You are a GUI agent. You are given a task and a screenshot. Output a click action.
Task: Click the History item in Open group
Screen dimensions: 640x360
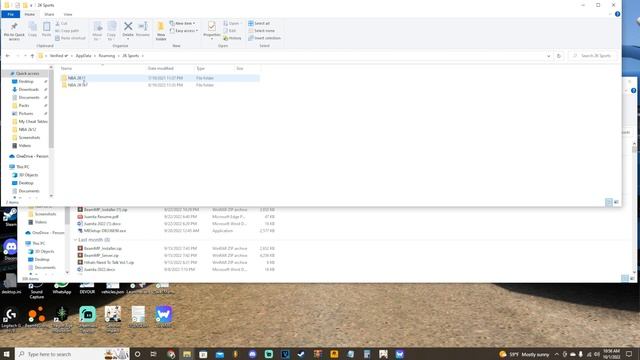[232, 38]
